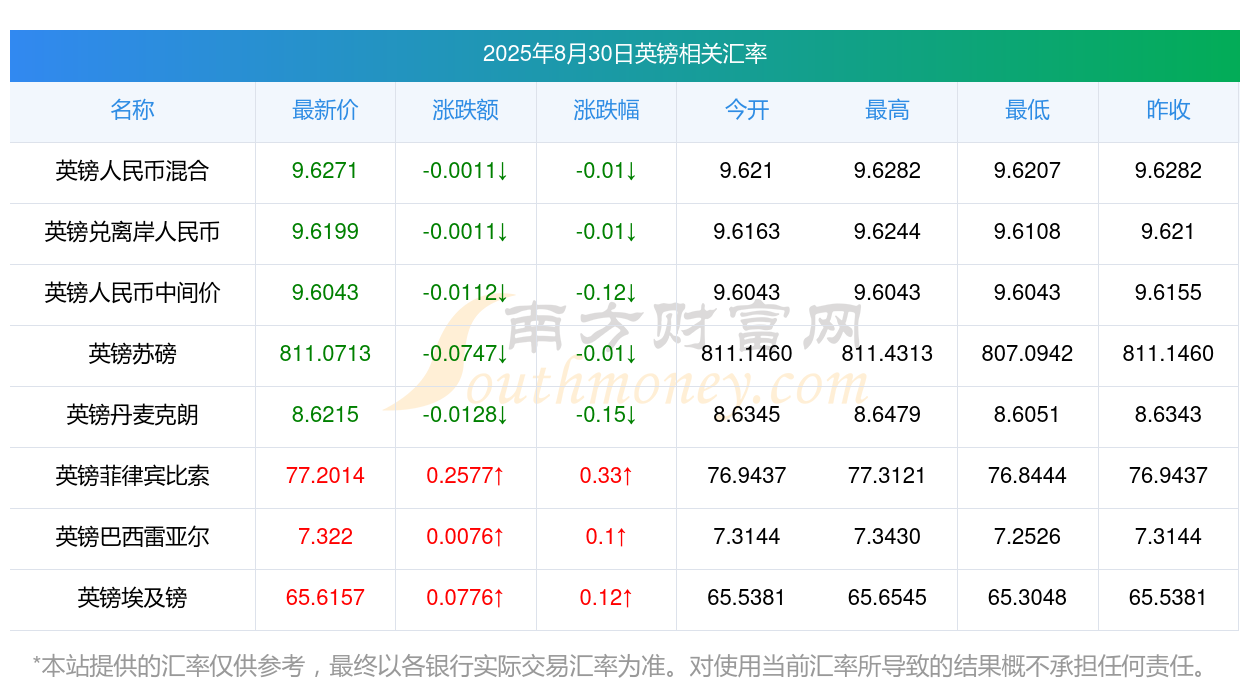Screen dimensions: 1250x698
Task: Select the 英镑丹麦克朗 row name
Action: [132, 415]
